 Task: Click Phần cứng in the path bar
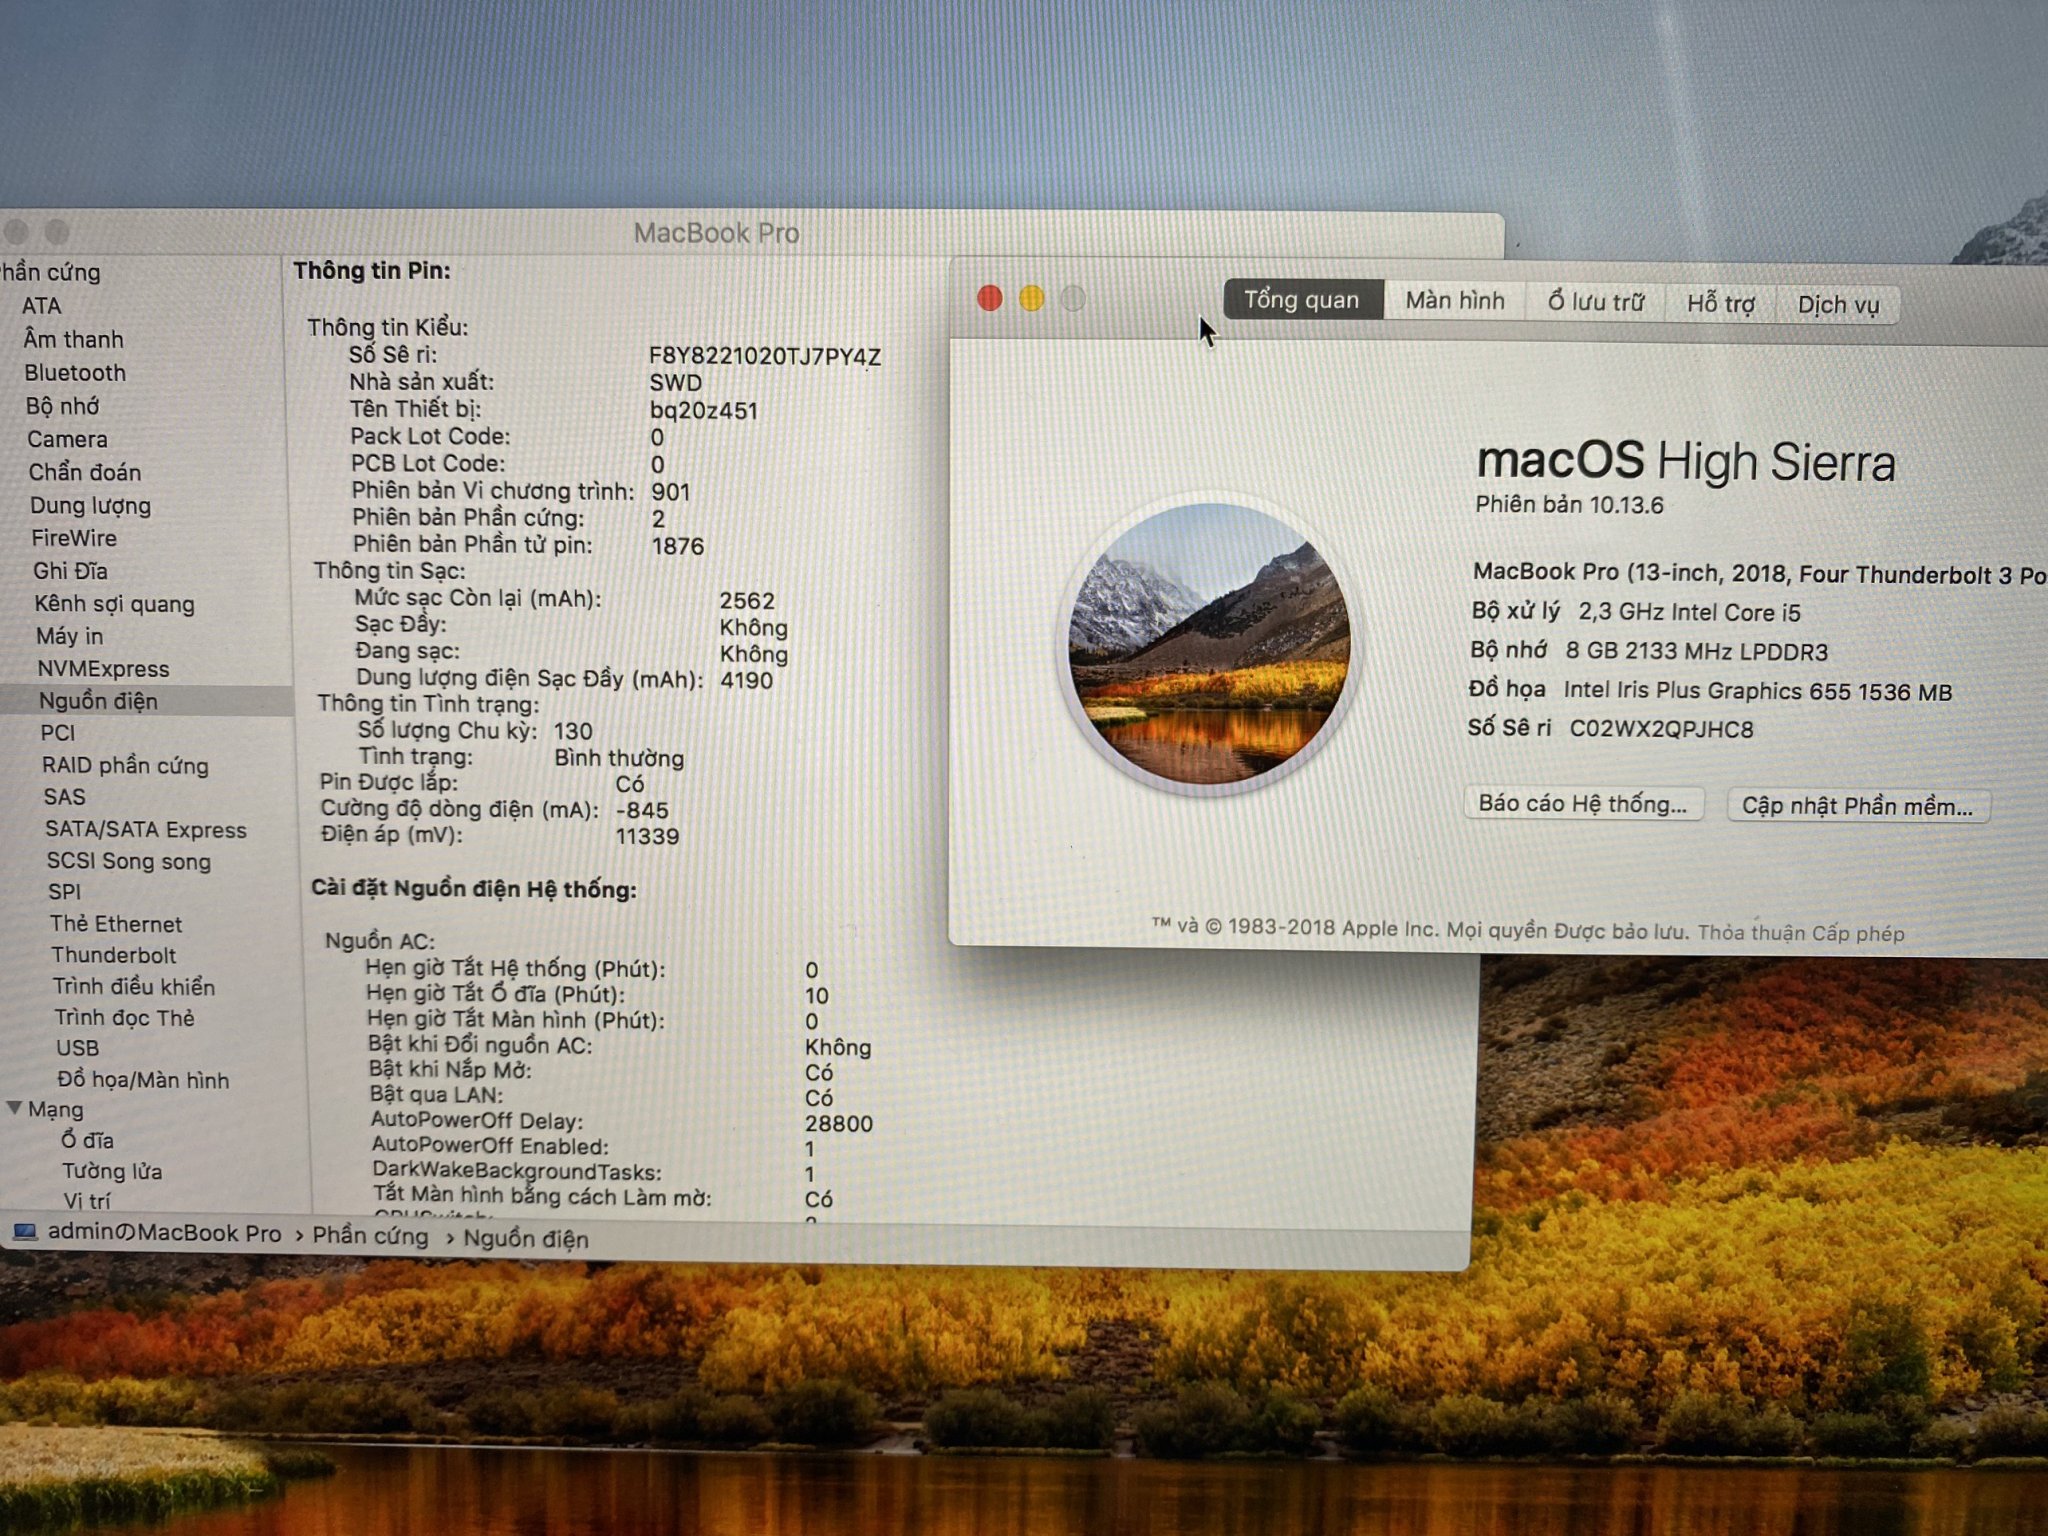tap(370, 1236)
